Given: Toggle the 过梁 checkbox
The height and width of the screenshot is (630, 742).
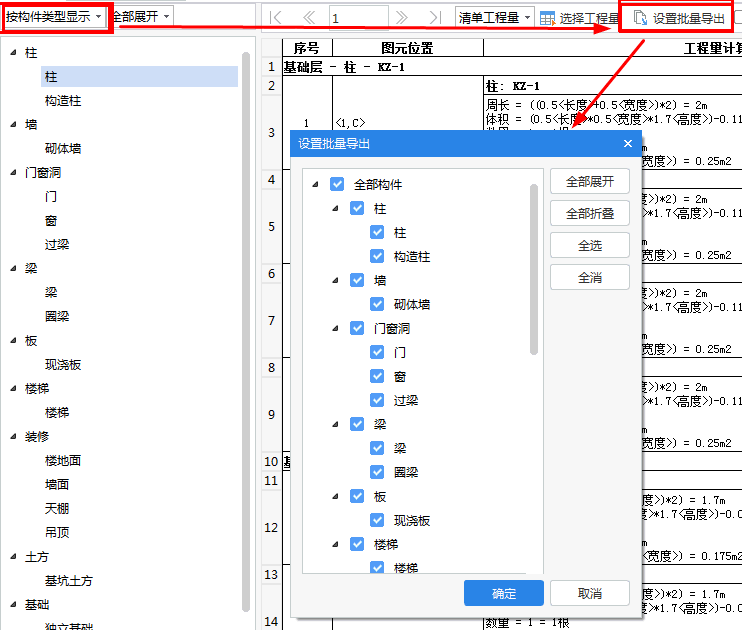Looking at the screenshot, I should 377,401.
